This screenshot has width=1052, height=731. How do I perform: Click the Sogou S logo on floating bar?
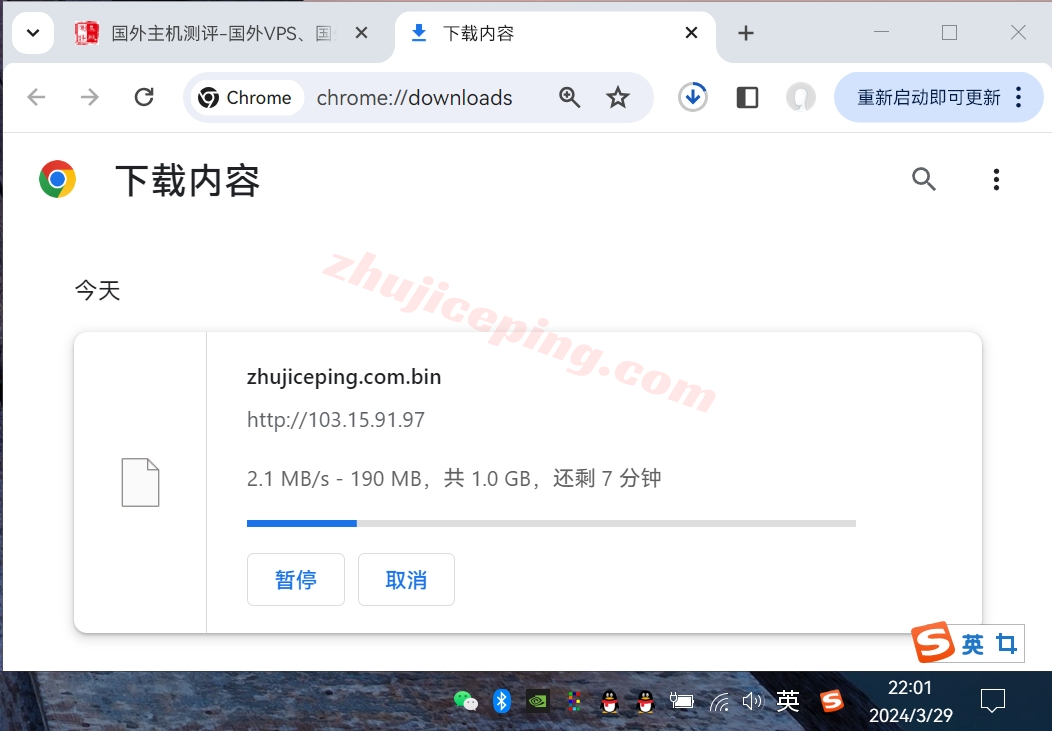coord(933,642)
